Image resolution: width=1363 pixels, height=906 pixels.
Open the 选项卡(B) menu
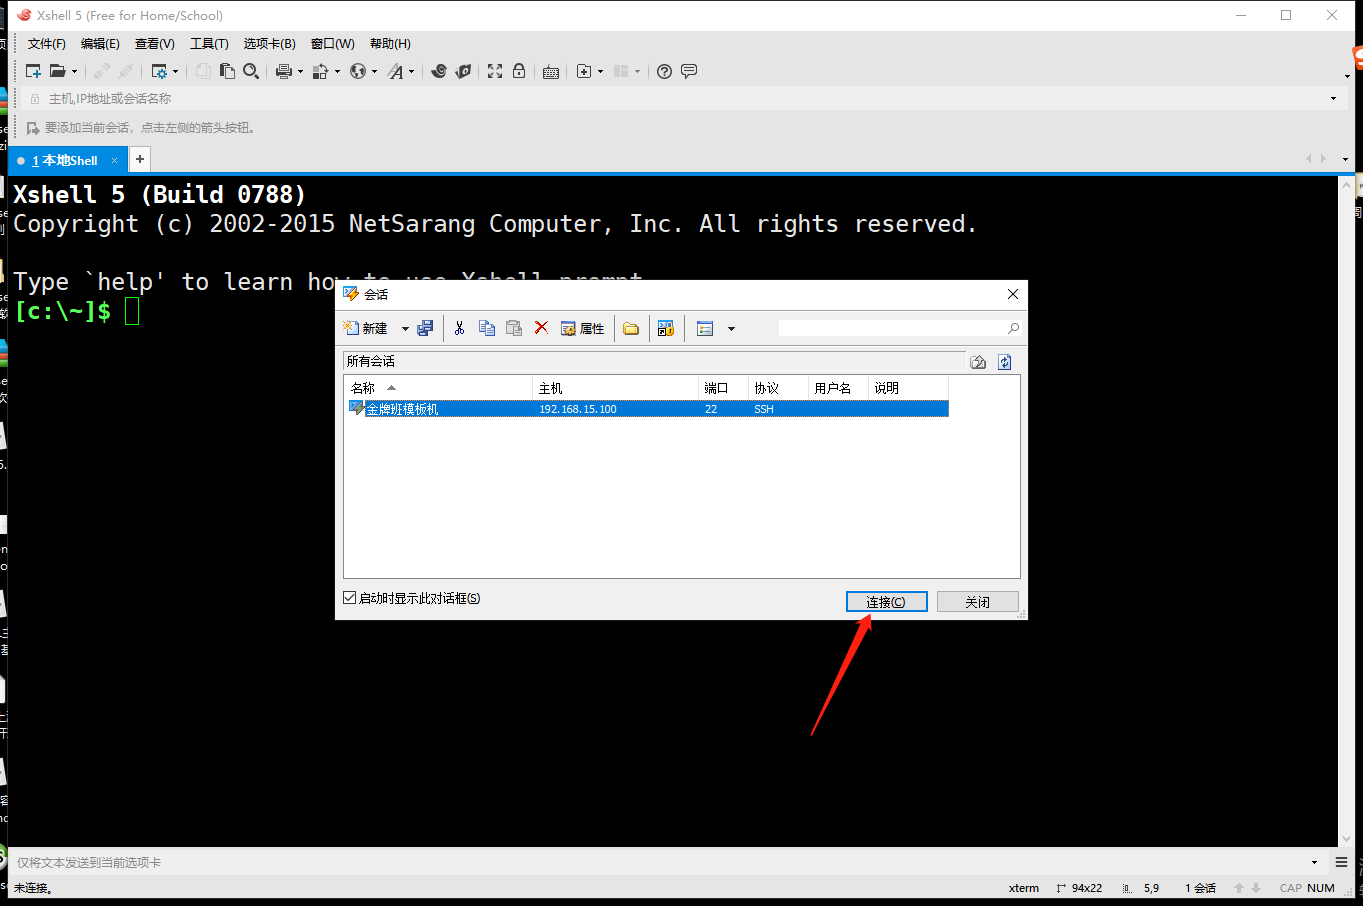tap(270, 43)
